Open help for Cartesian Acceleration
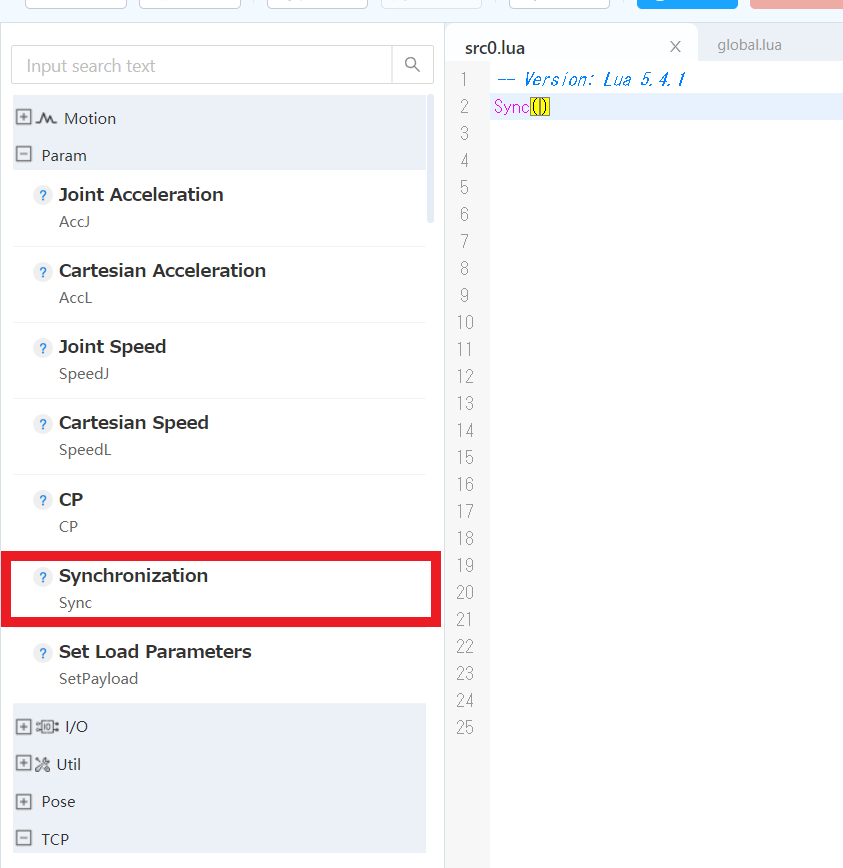This screenshot has height=868, width=843. pos(43,272)
